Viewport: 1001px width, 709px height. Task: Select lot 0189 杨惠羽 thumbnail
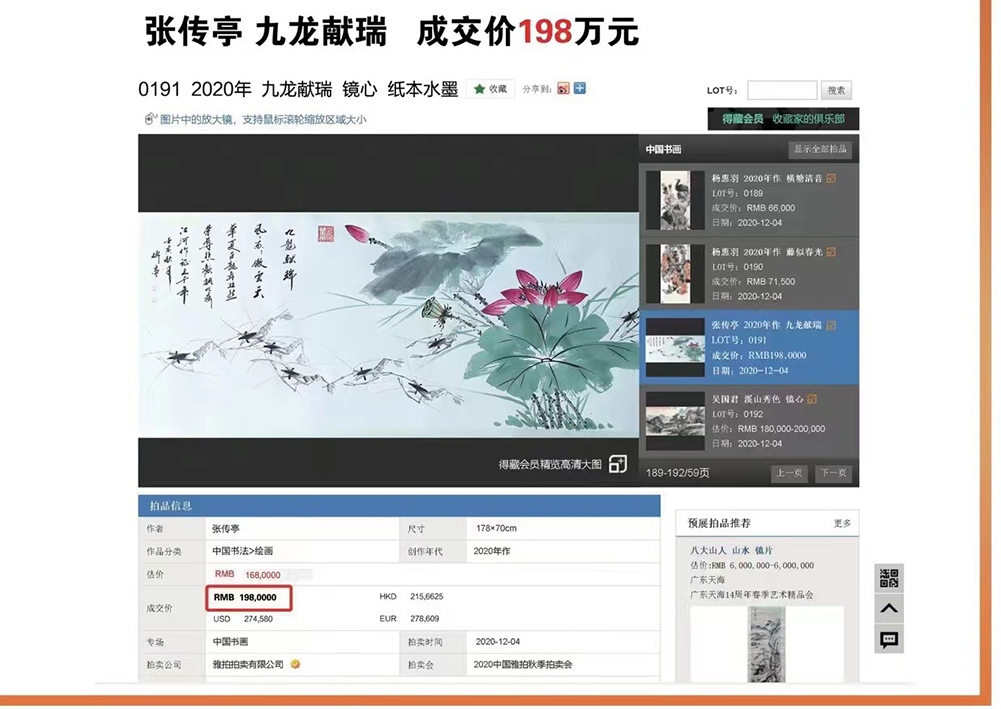click(667, 200)
